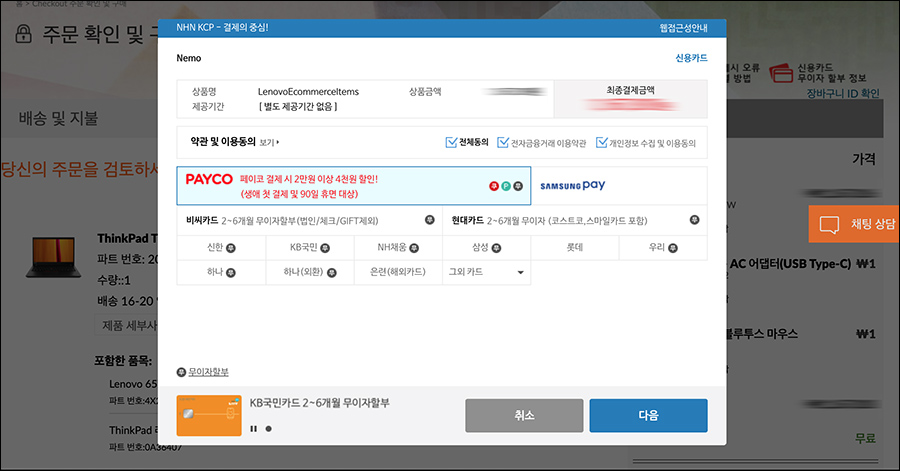Open 장바구니 ID 확인 link in background page

click(843, 93)
